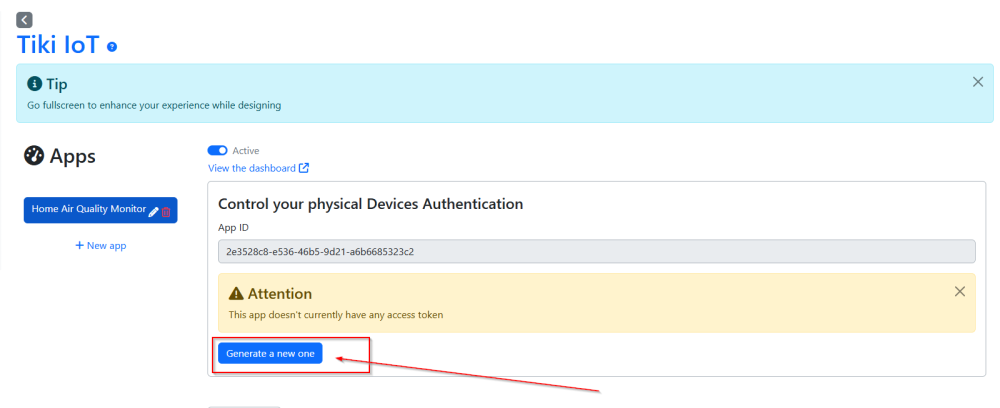This screenshot has width=1000, height=408.
Task: Click the Control your physical Devices Authentication heading
Action: (371, 204)
